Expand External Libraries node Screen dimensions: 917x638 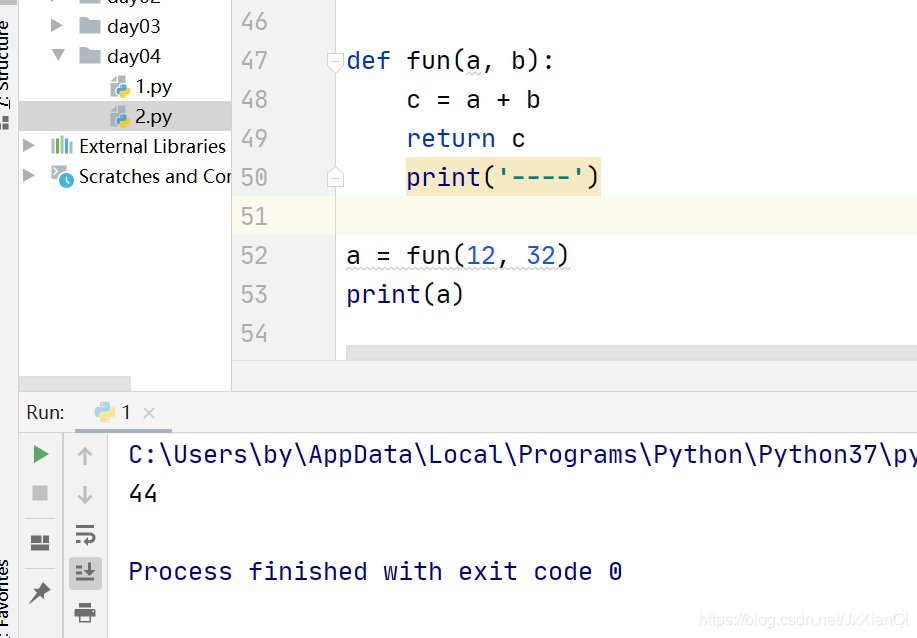pos(29,145)
